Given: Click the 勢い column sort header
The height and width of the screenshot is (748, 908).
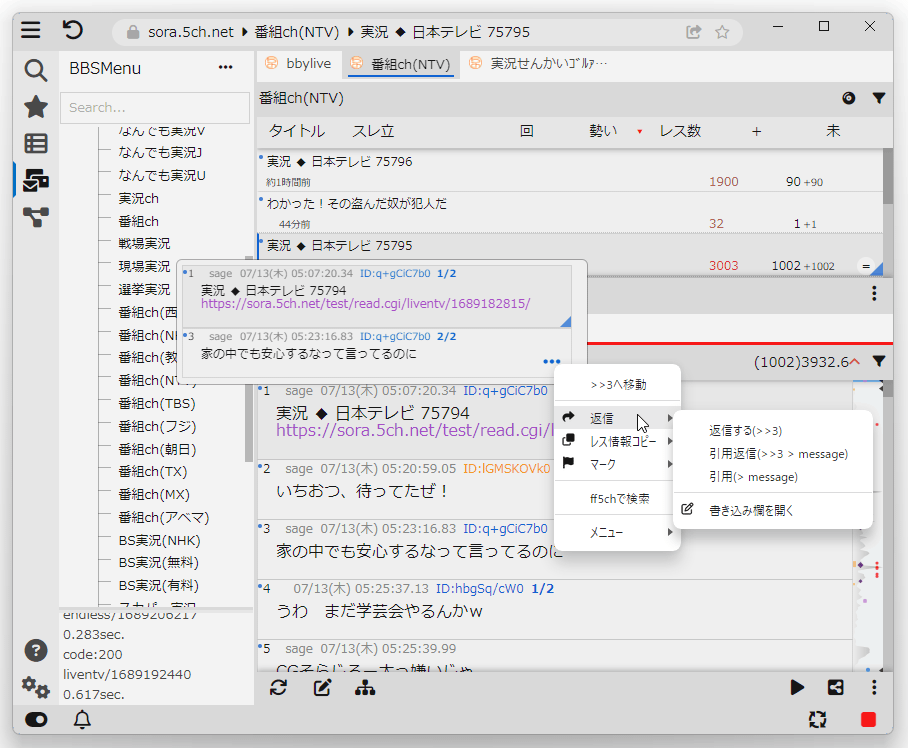Looking at the screenshot, I should [603, 131].
